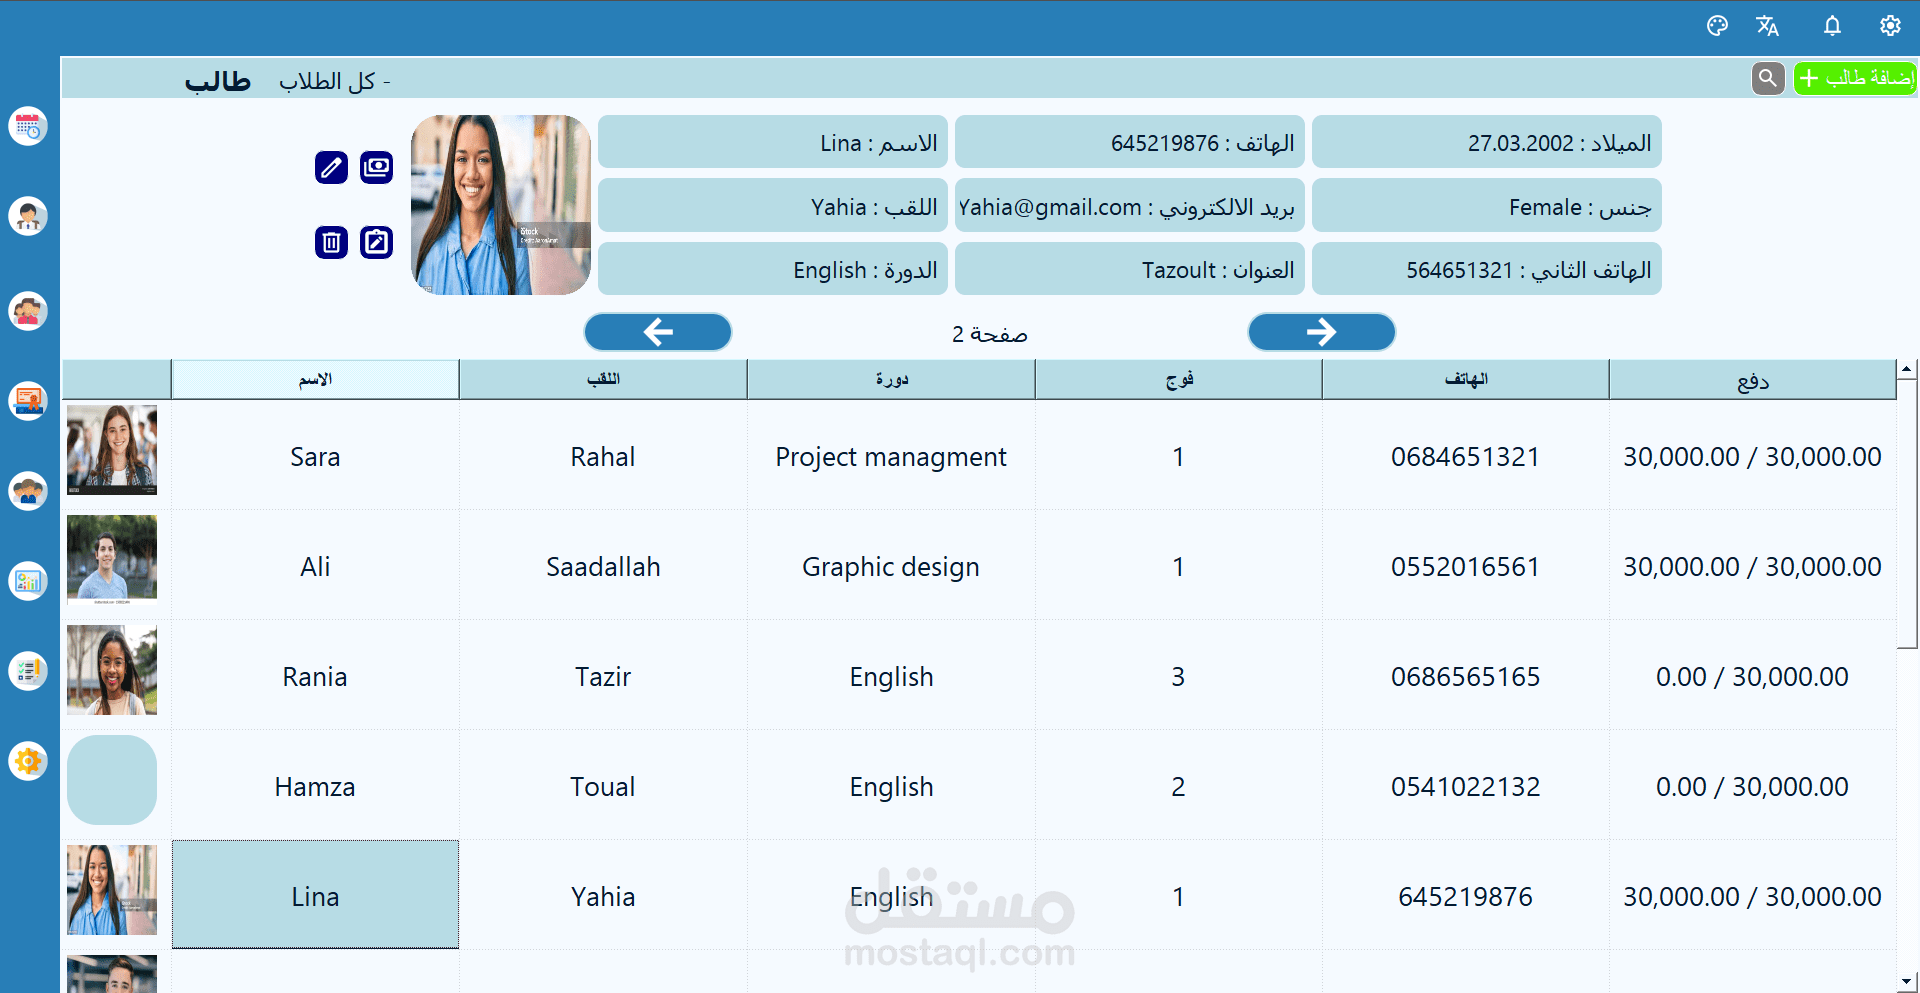Click the Graphic design course cell
Viewport: 1920px width, 993px height.
pos(891,566)
